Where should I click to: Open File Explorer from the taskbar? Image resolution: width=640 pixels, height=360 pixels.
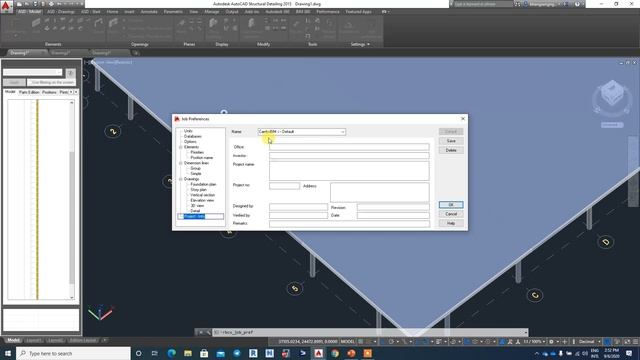click(x=188, y=353)
